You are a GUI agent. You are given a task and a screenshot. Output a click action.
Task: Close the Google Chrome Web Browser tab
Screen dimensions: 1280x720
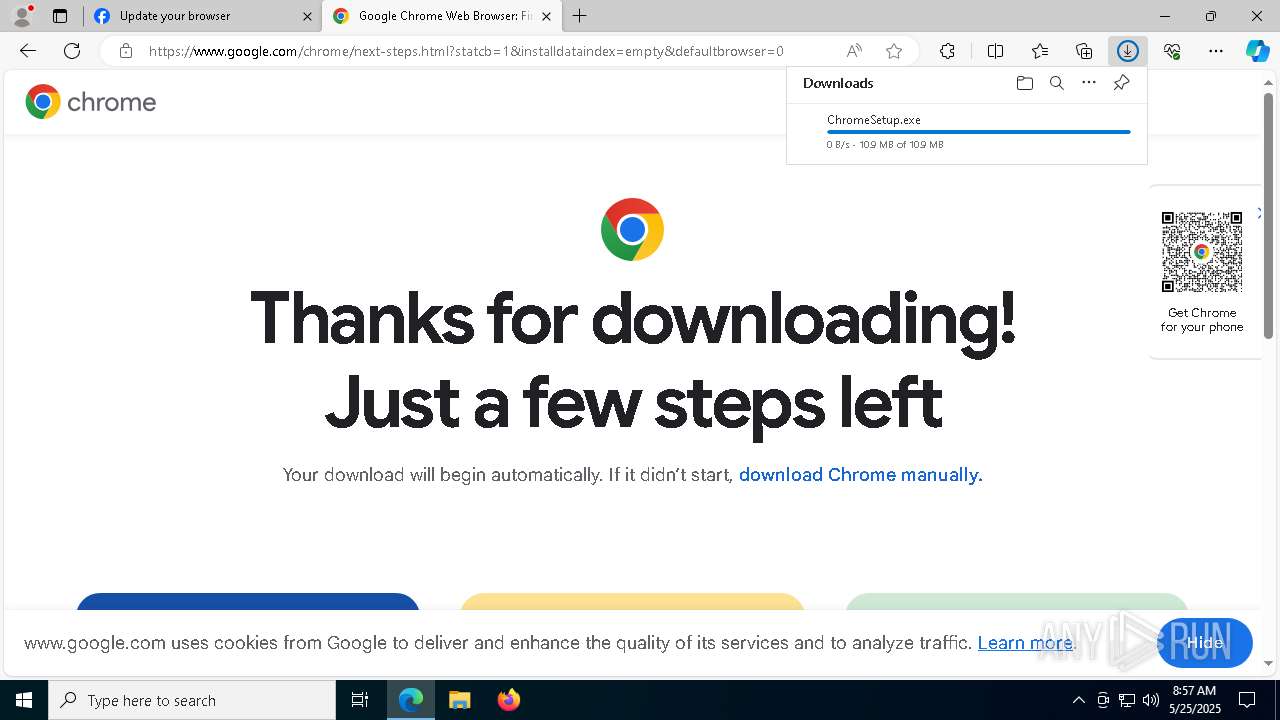point(546,16)
